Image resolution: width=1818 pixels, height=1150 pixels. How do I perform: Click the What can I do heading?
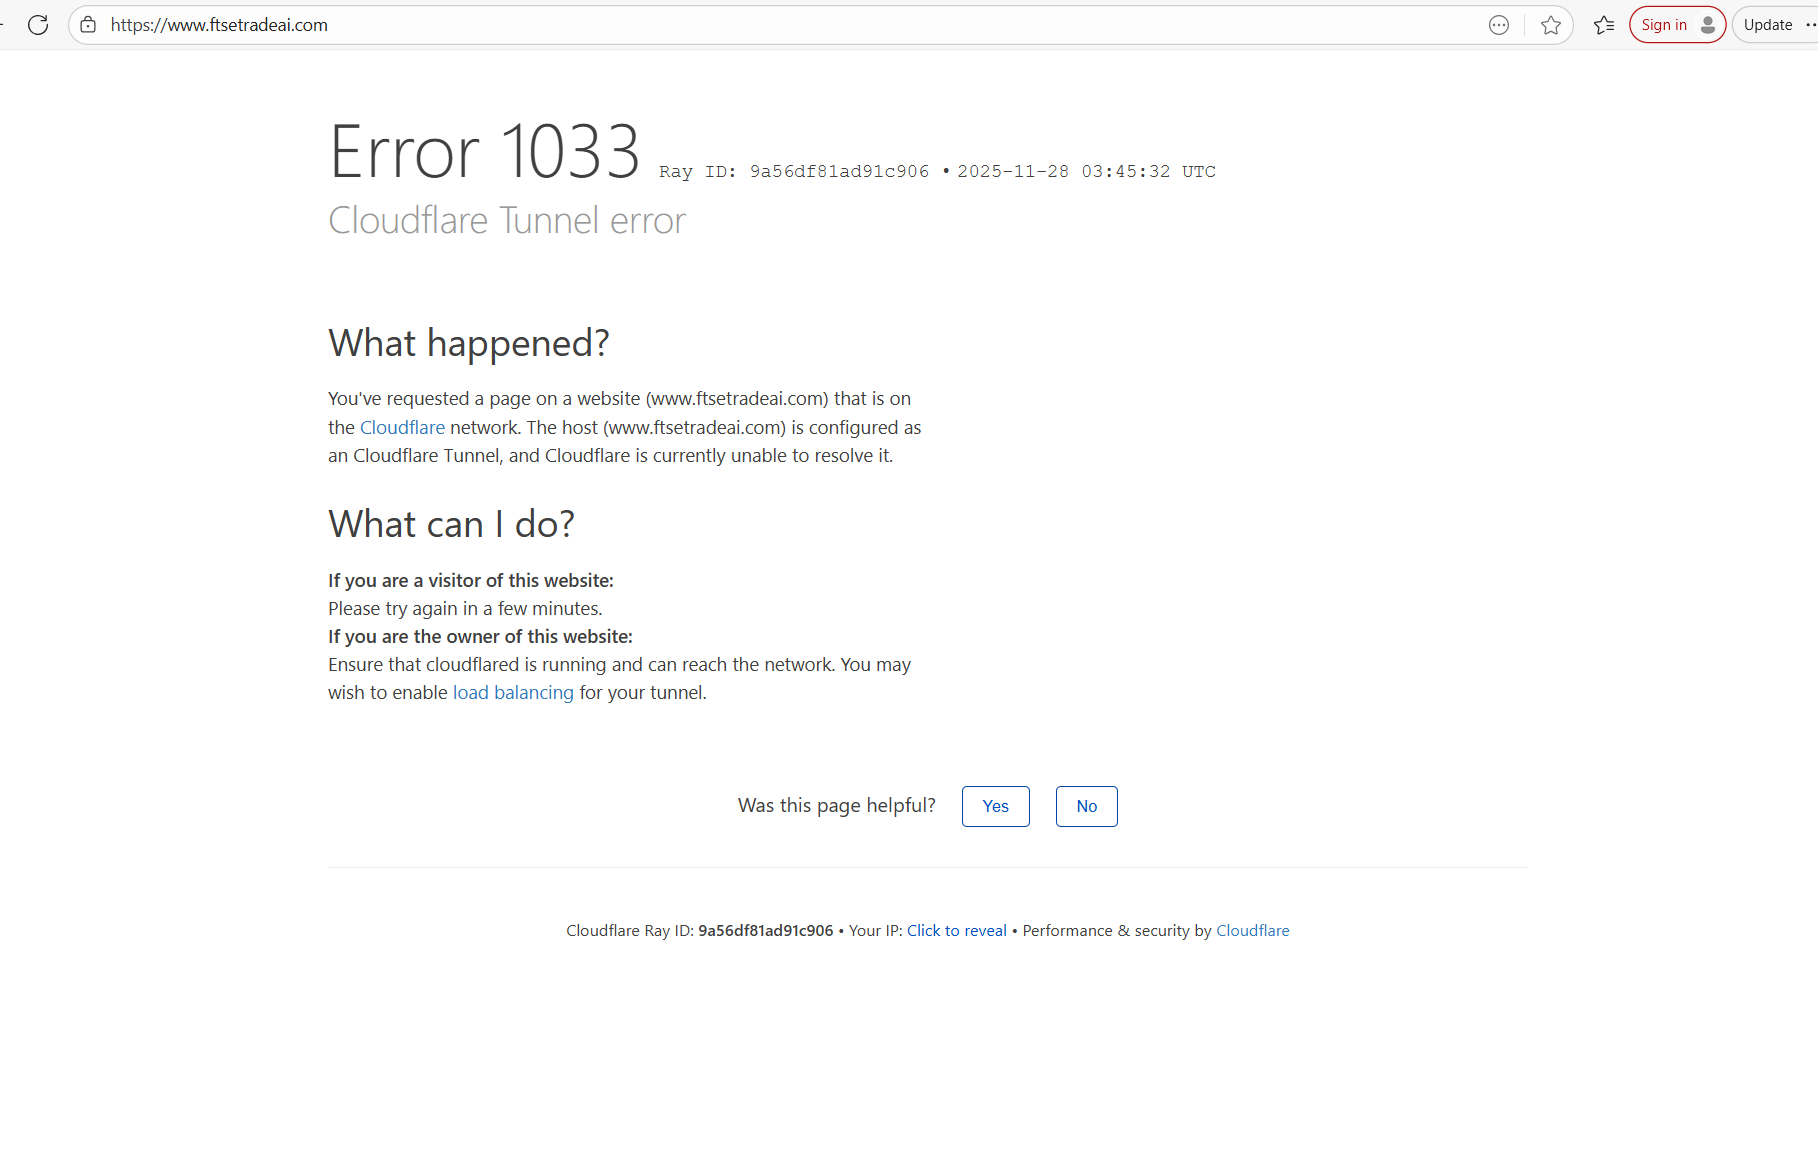tap(451, 524)
